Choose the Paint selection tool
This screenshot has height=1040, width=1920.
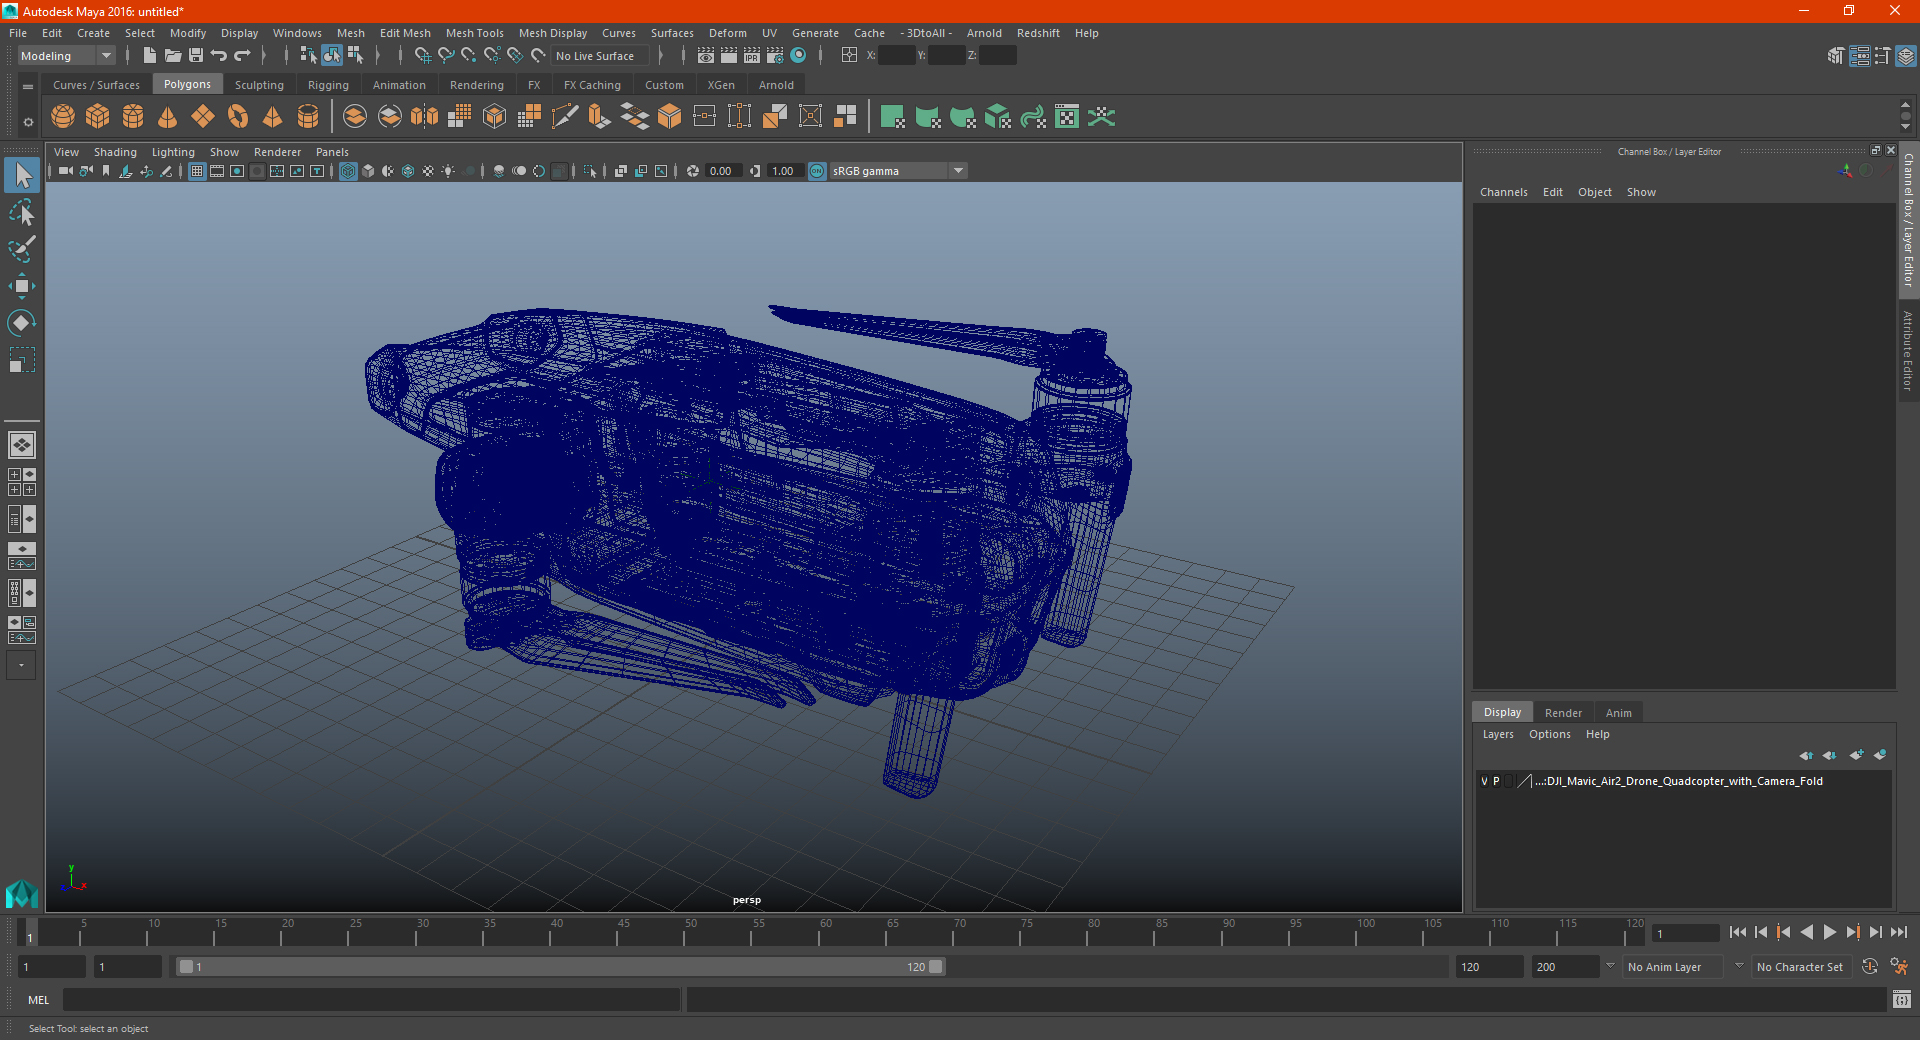(21, 249)
